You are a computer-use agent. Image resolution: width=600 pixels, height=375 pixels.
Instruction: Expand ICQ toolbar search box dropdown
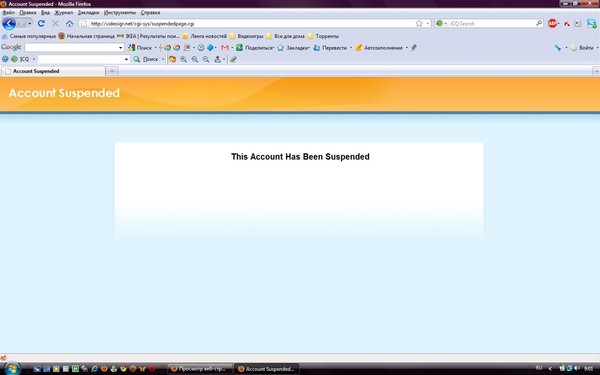click(126, 59)
